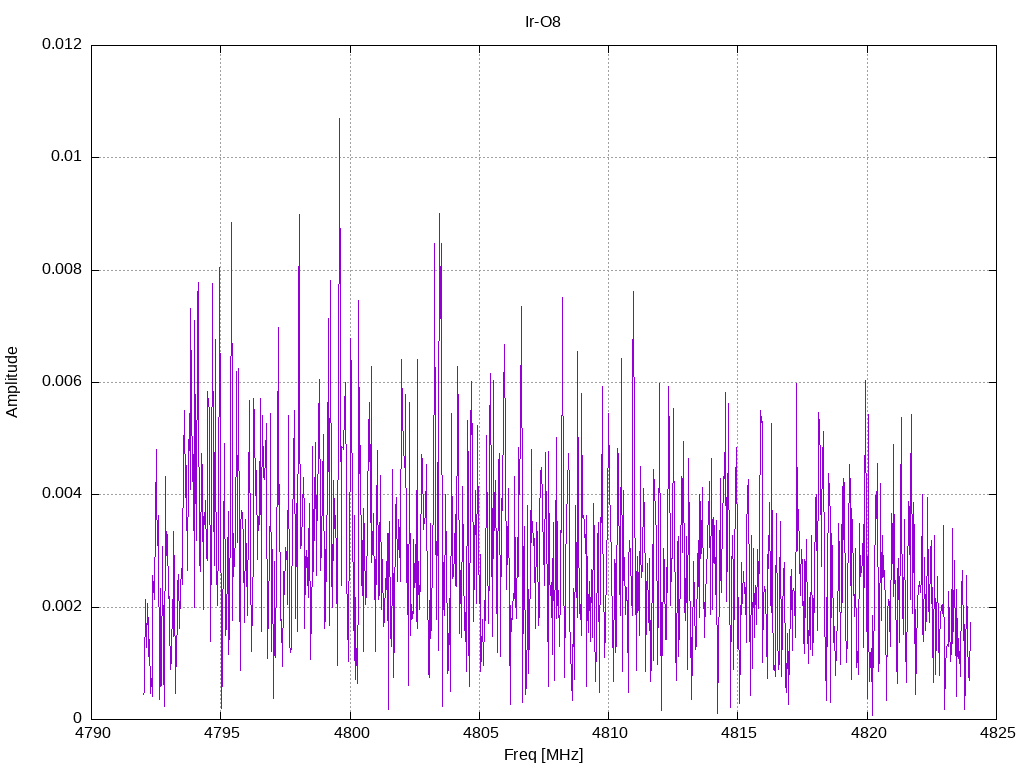Click the 4815 x-axis tick label
1024x768 pixels.
739,733
